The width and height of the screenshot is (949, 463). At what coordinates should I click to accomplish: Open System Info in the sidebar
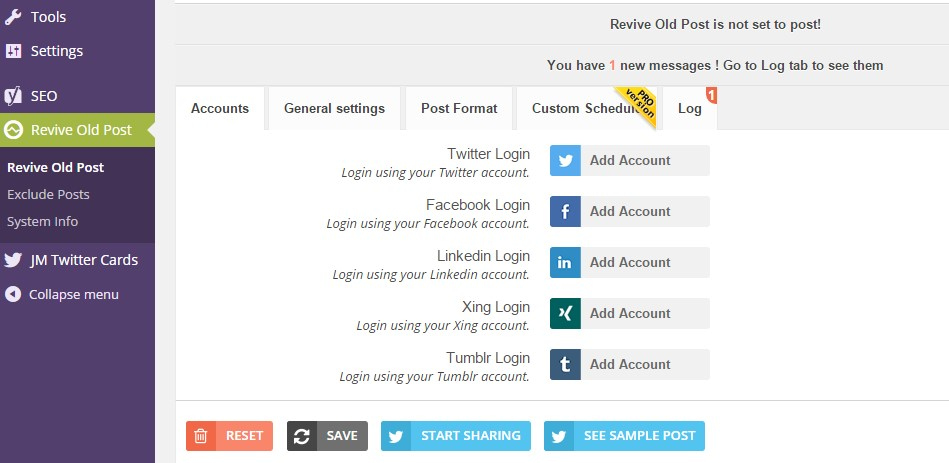click(x=42, y=222)
